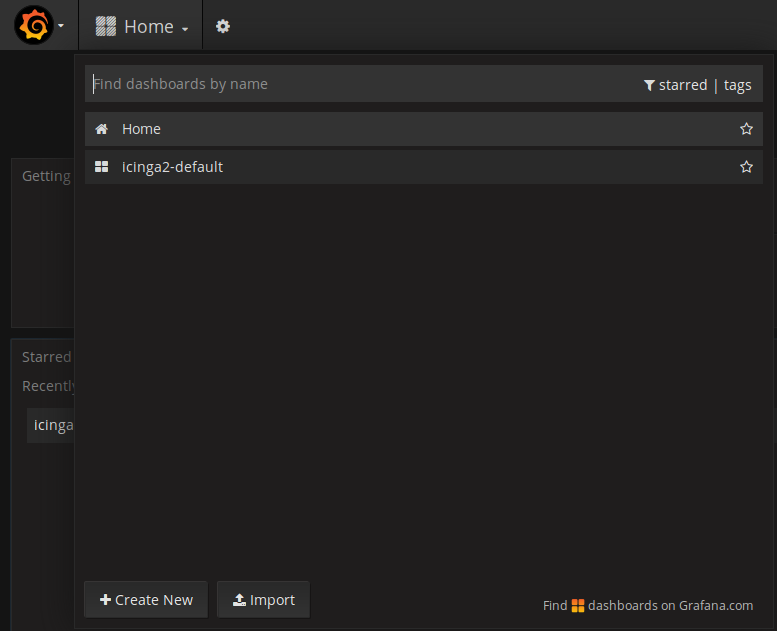Star the icinga2-default dashboard
This screenshot has height=631, width=777.
pos(746,167)
